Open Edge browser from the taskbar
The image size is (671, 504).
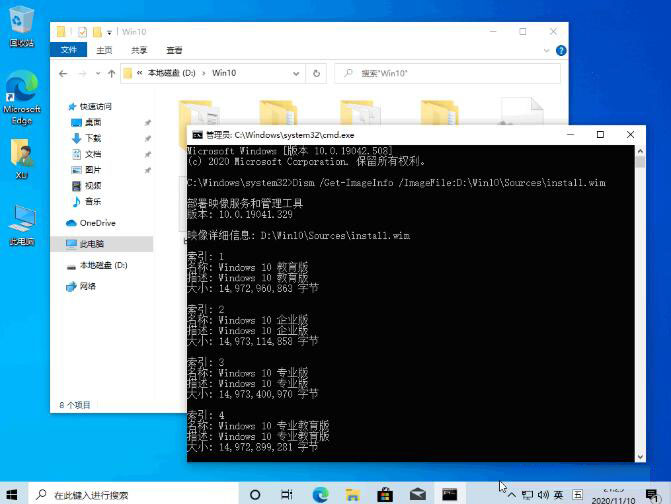pyautogui.click(x=320, y=495)
